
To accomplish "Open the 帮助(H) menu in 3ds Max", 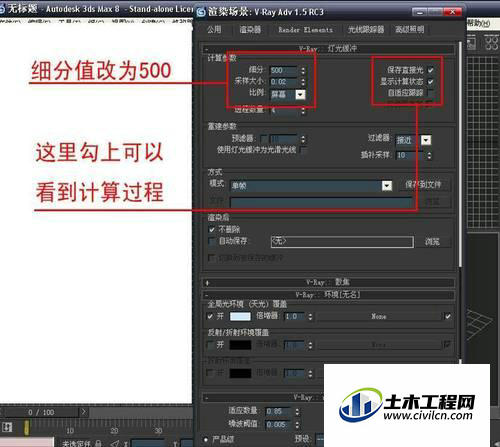I will (479, 23).
